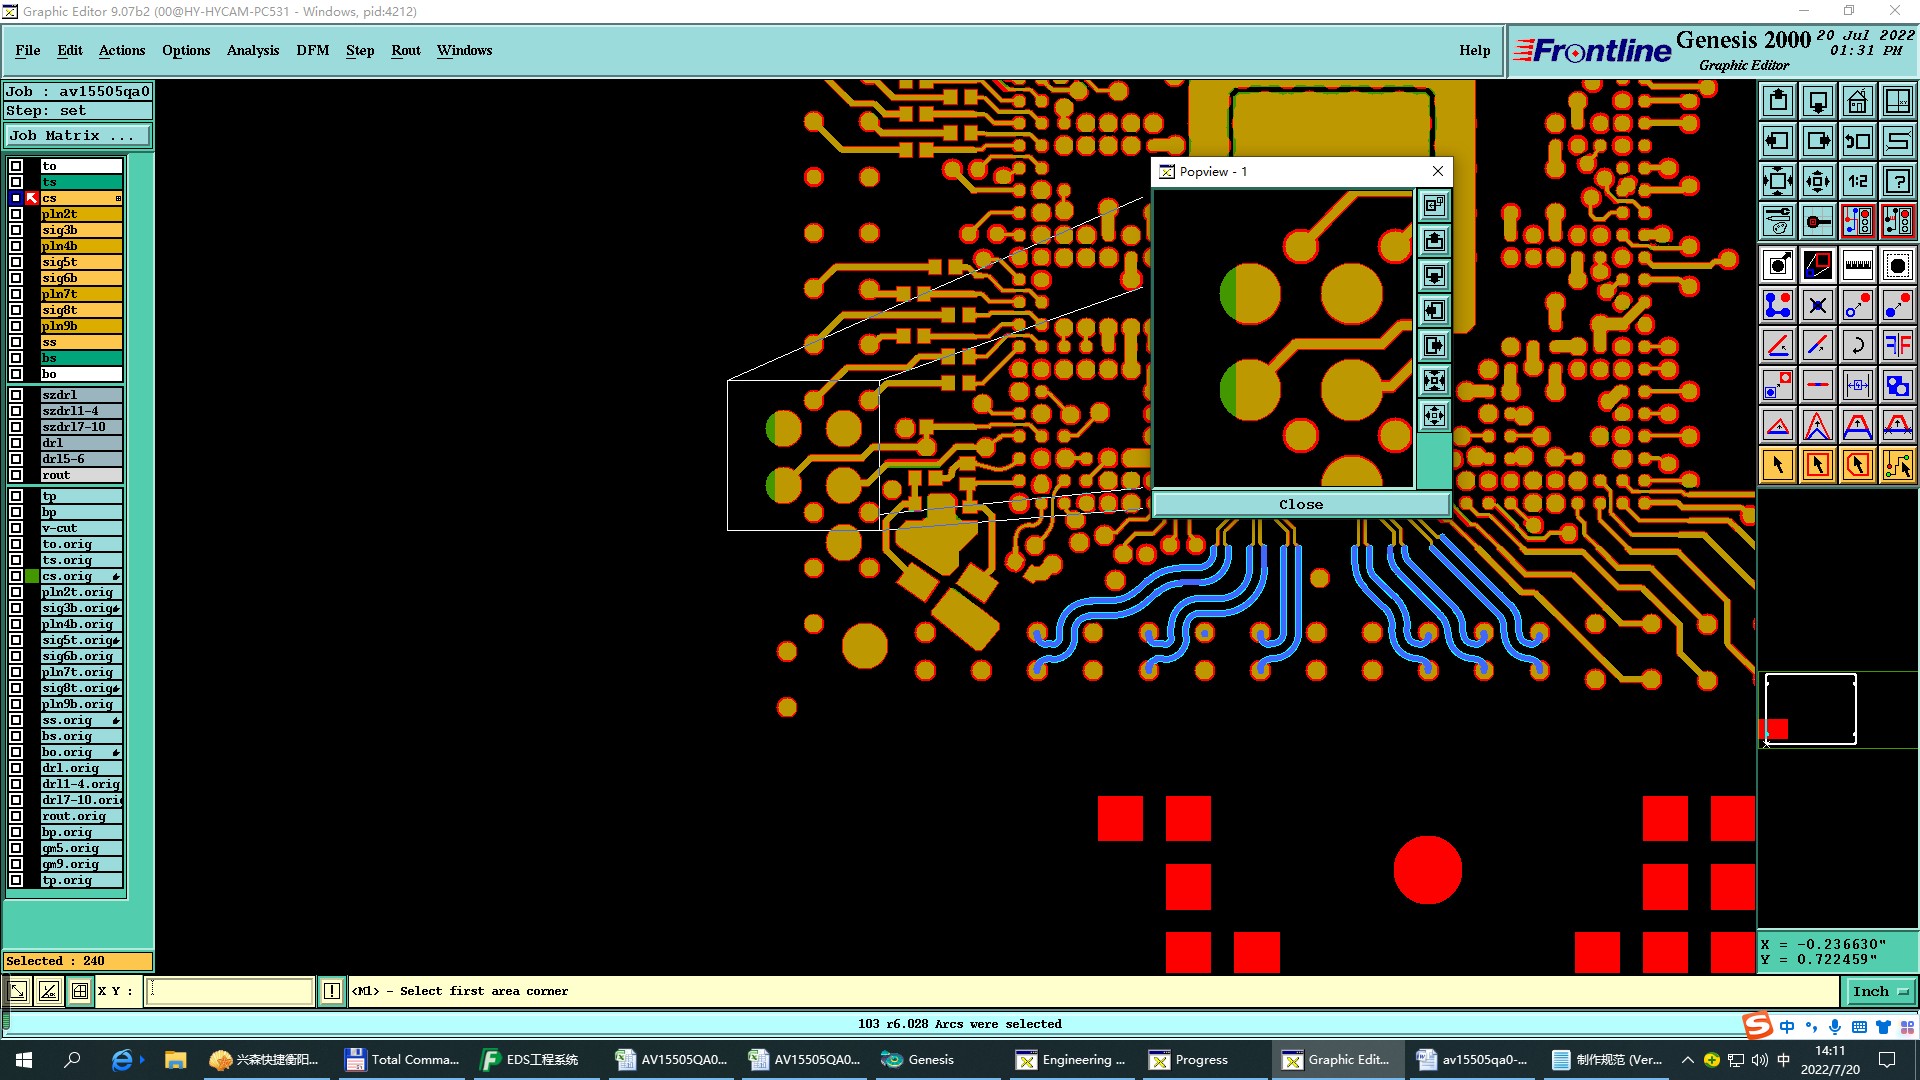This screenshot has height=1080, width=1920.
Task: Select the measure ruler tool
Action: click(1857, 265)
